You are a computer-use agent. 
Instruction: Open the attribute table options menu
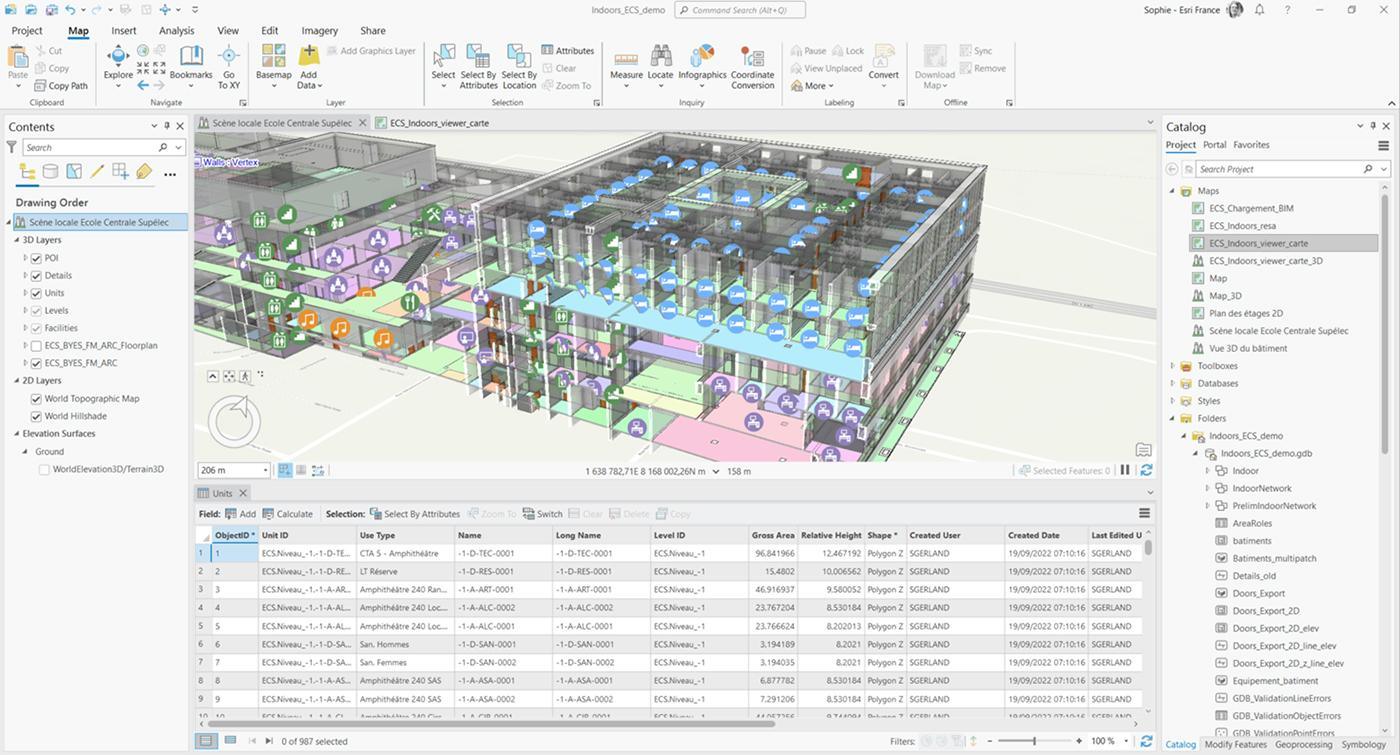coord(1144,514)
